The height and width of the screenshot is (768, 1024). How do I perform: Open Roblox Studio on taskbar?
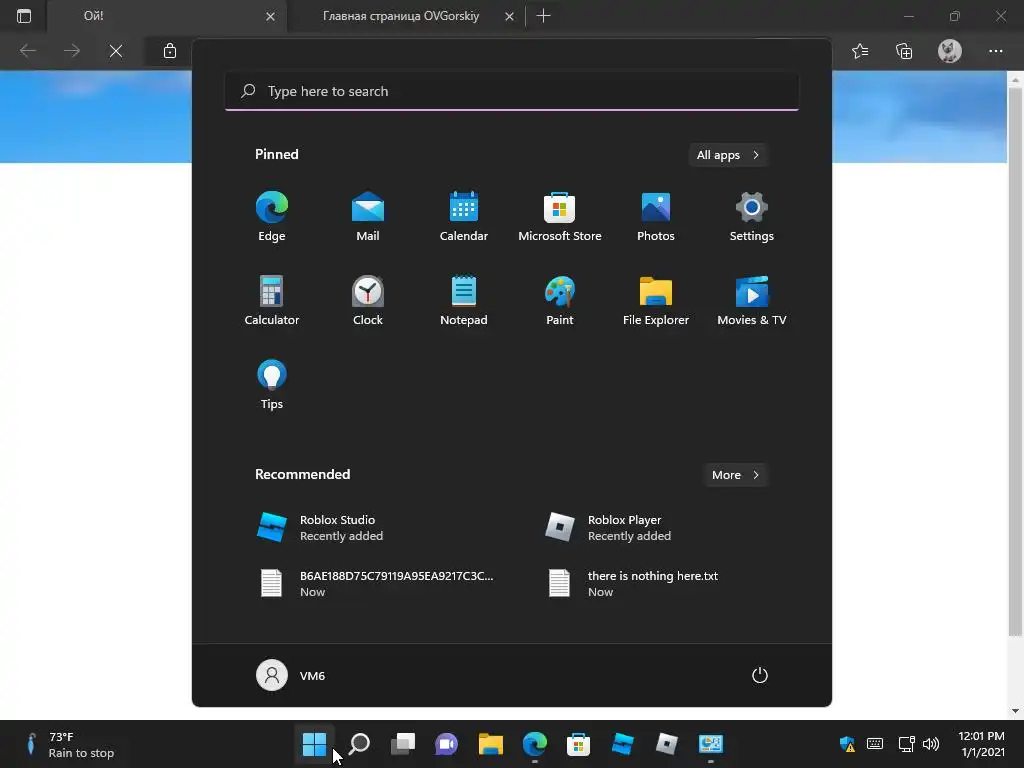[622, 743]
